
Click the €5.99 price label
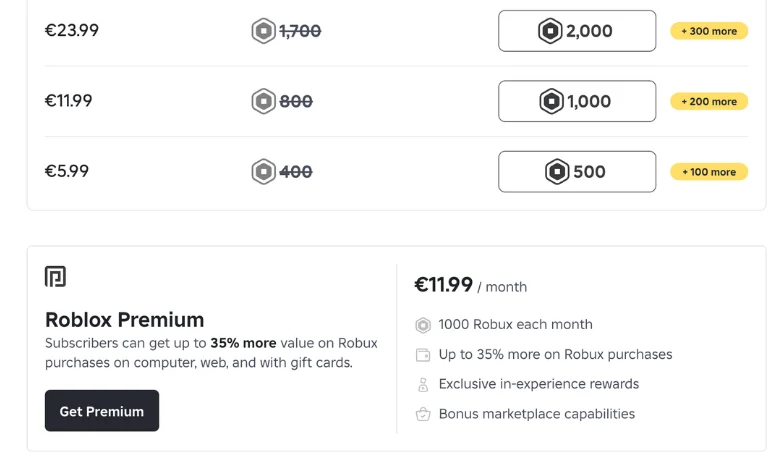coord(67,171)
